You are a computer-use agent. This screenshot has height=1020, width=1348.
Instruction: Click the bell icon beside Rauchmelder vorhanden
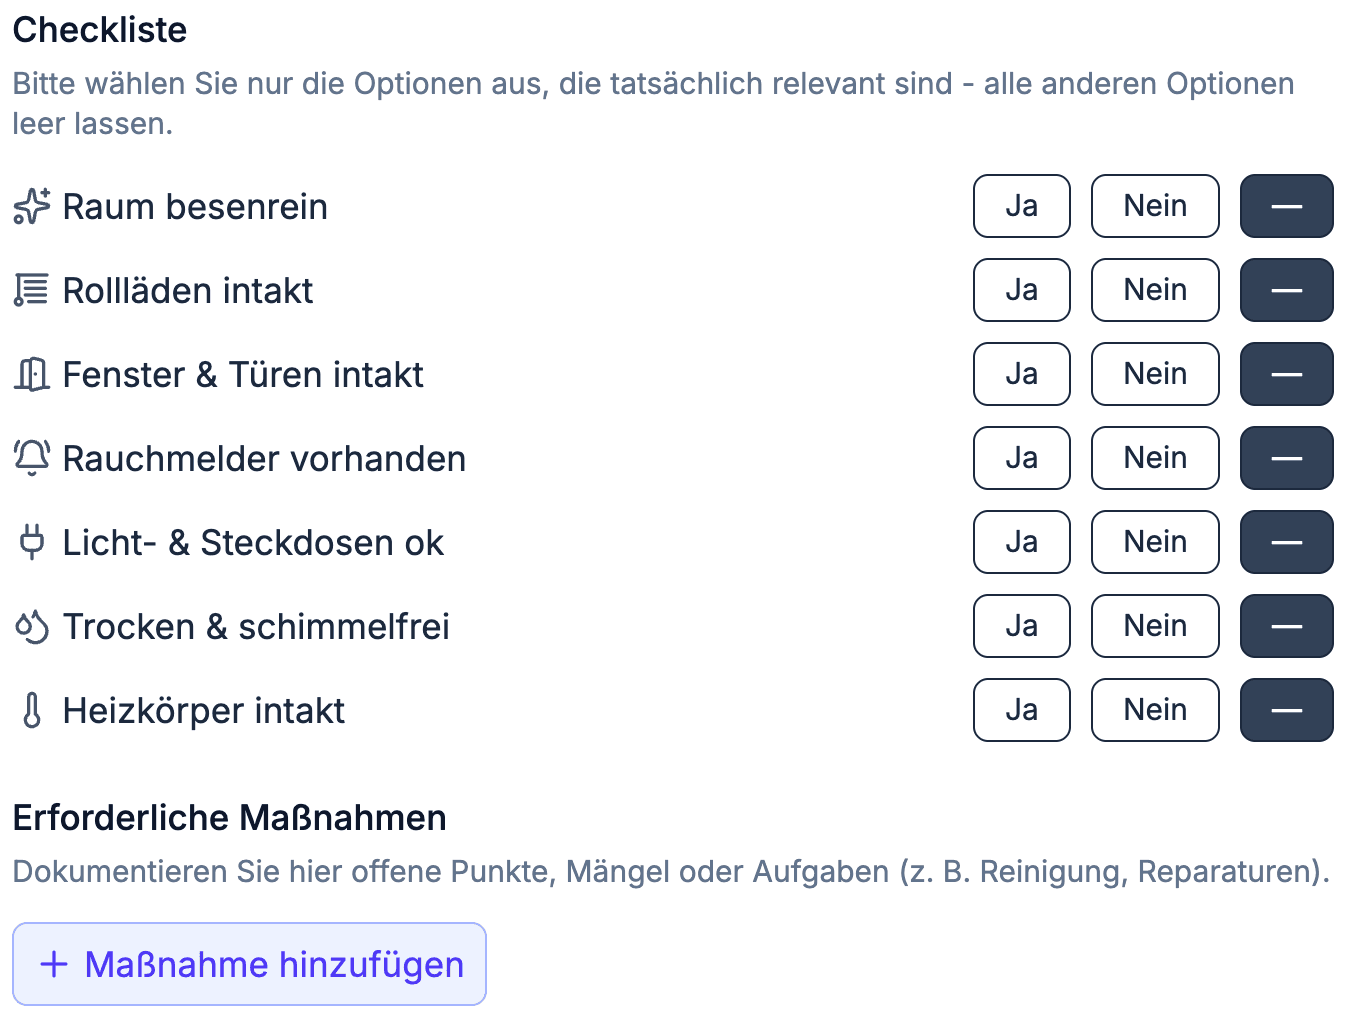click(31, 458)
